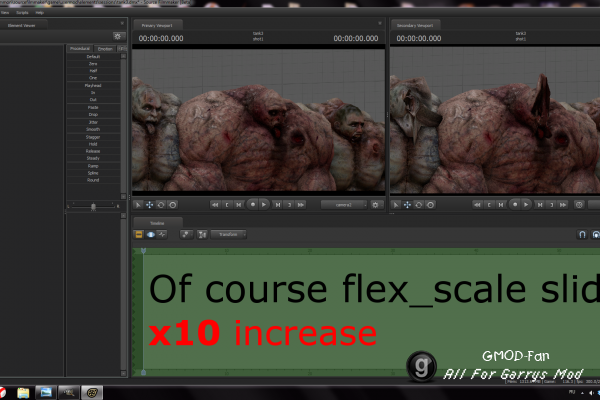The image size is (600, 400).
Task: Open the camera2 camera dropdown
Action: tap(344, 205)
